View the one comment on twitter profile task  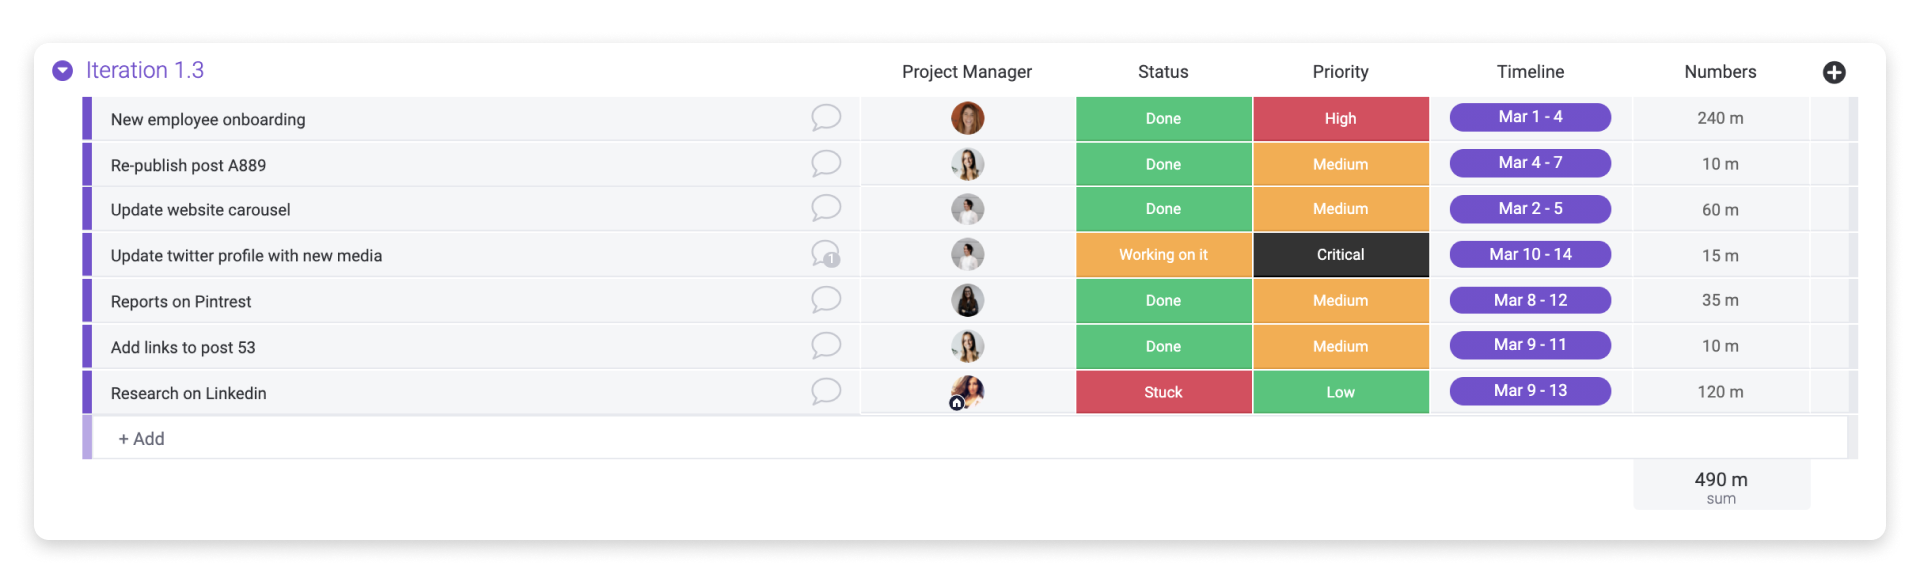[826, 254]
